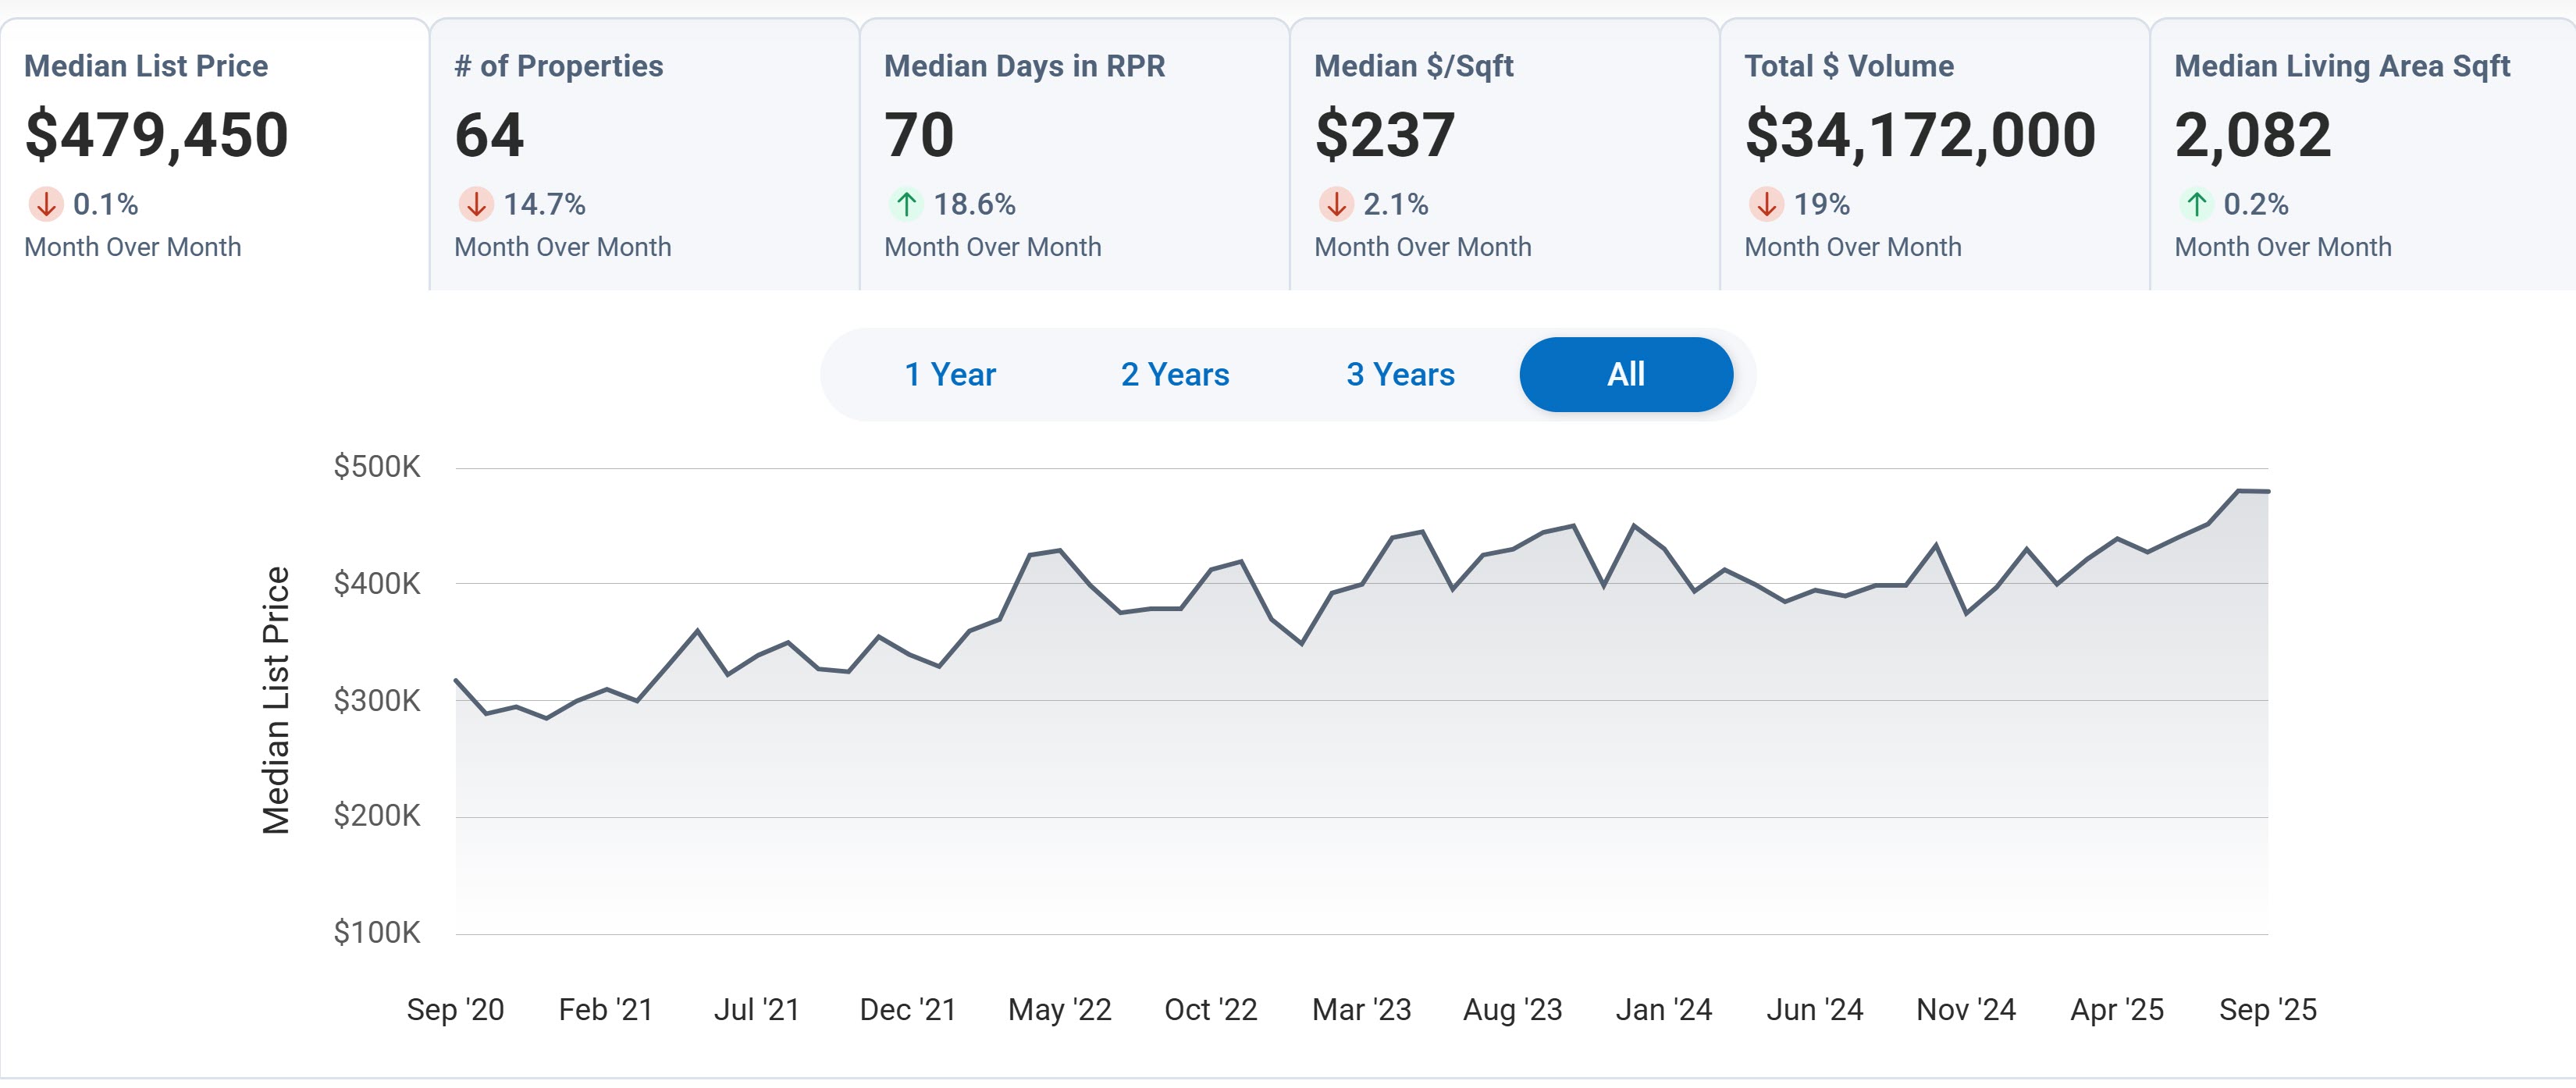Viewport: 2576px width, 1088px height.
Task: Click red down arrow beside 19%
Action: click(1766, 204)
